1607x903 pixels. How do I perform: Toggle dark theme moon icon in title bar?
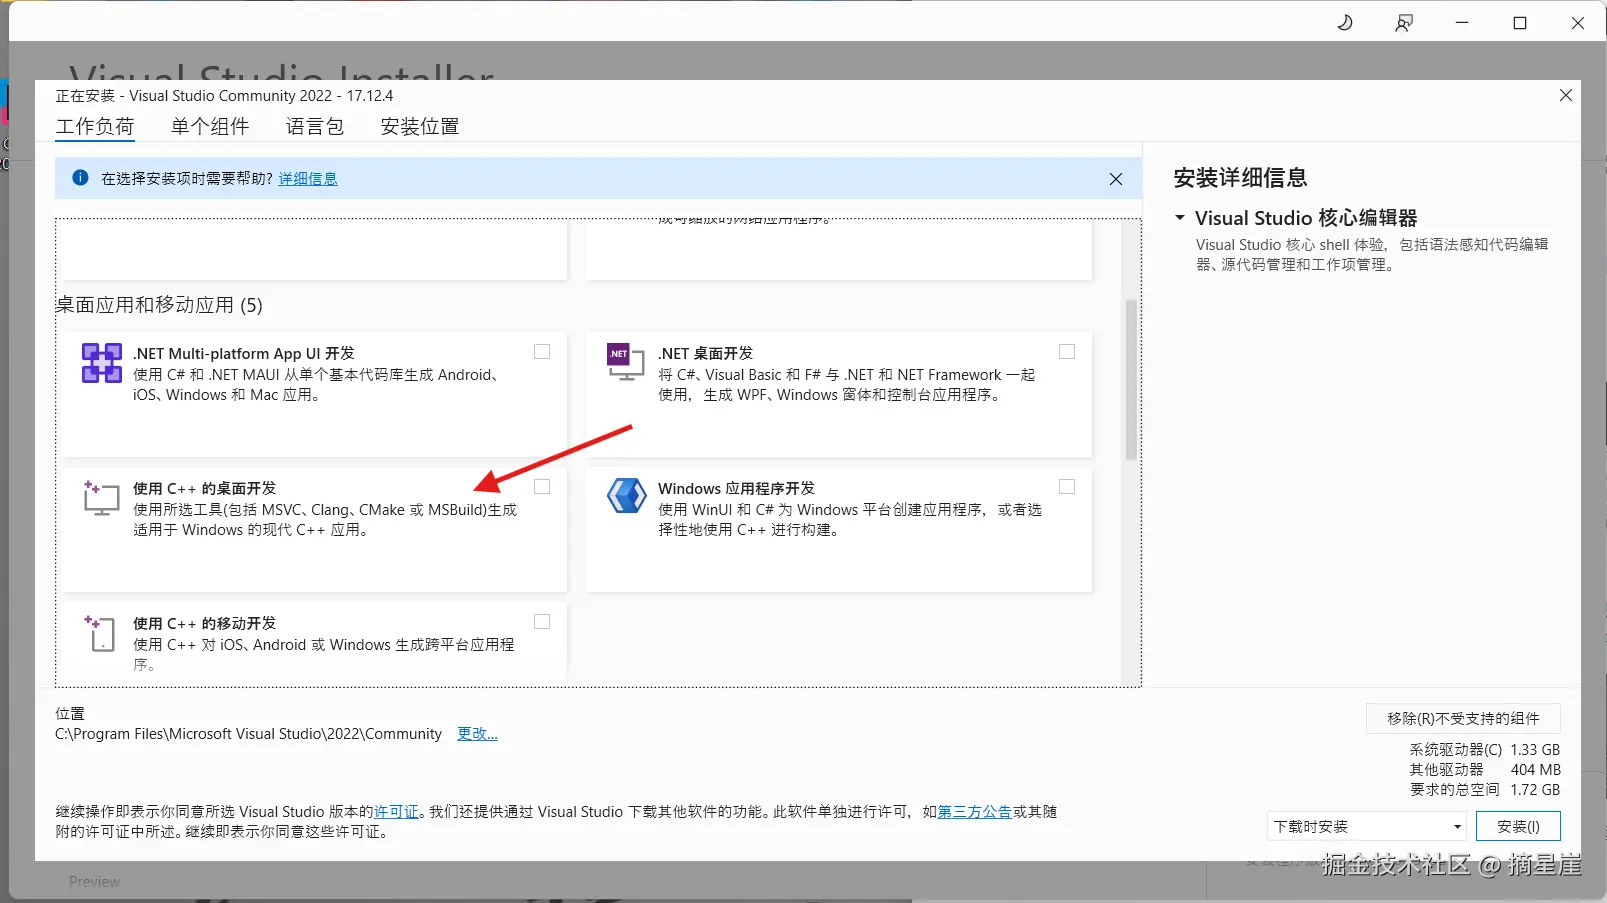1345,22
